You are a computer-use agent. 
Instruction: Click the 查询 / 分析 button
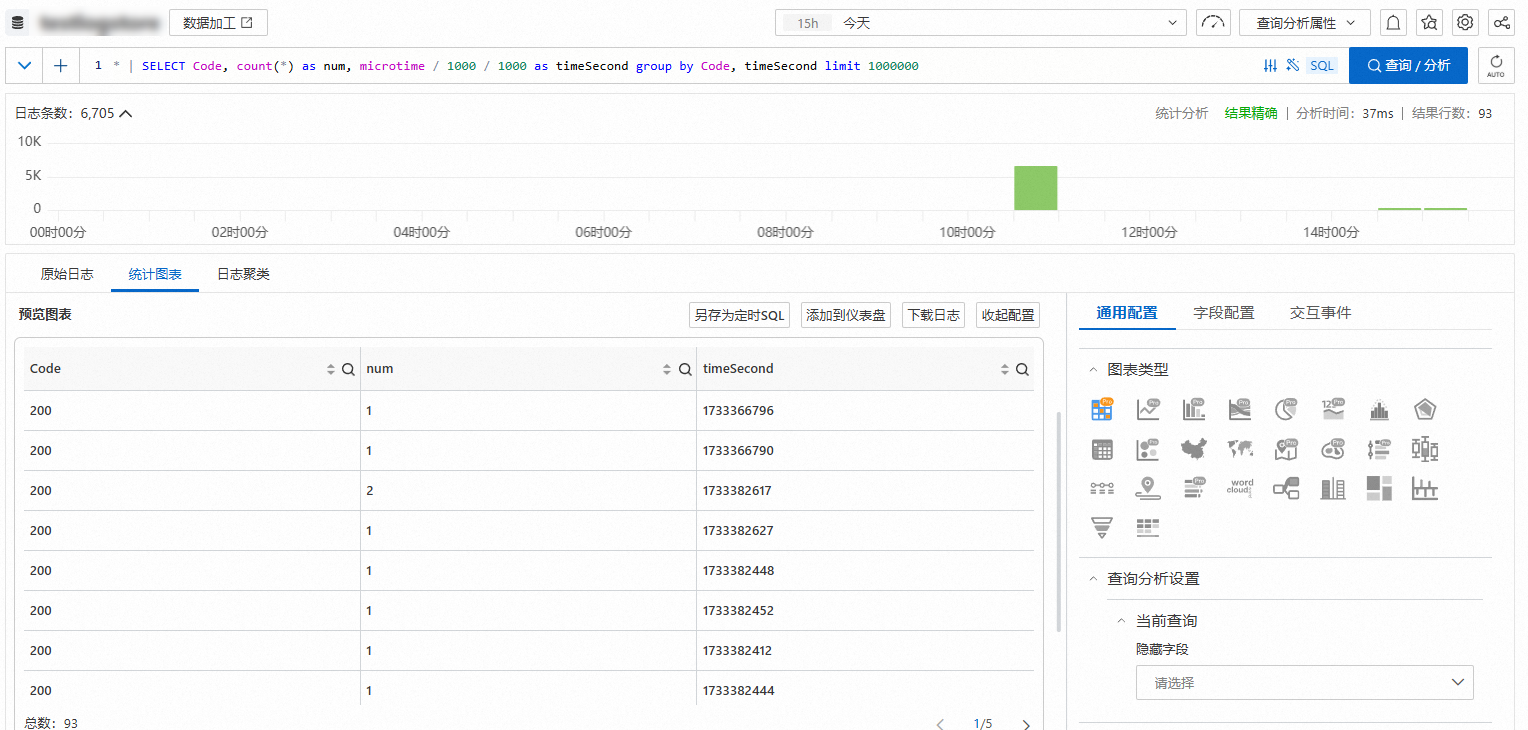pos(1408,66)
